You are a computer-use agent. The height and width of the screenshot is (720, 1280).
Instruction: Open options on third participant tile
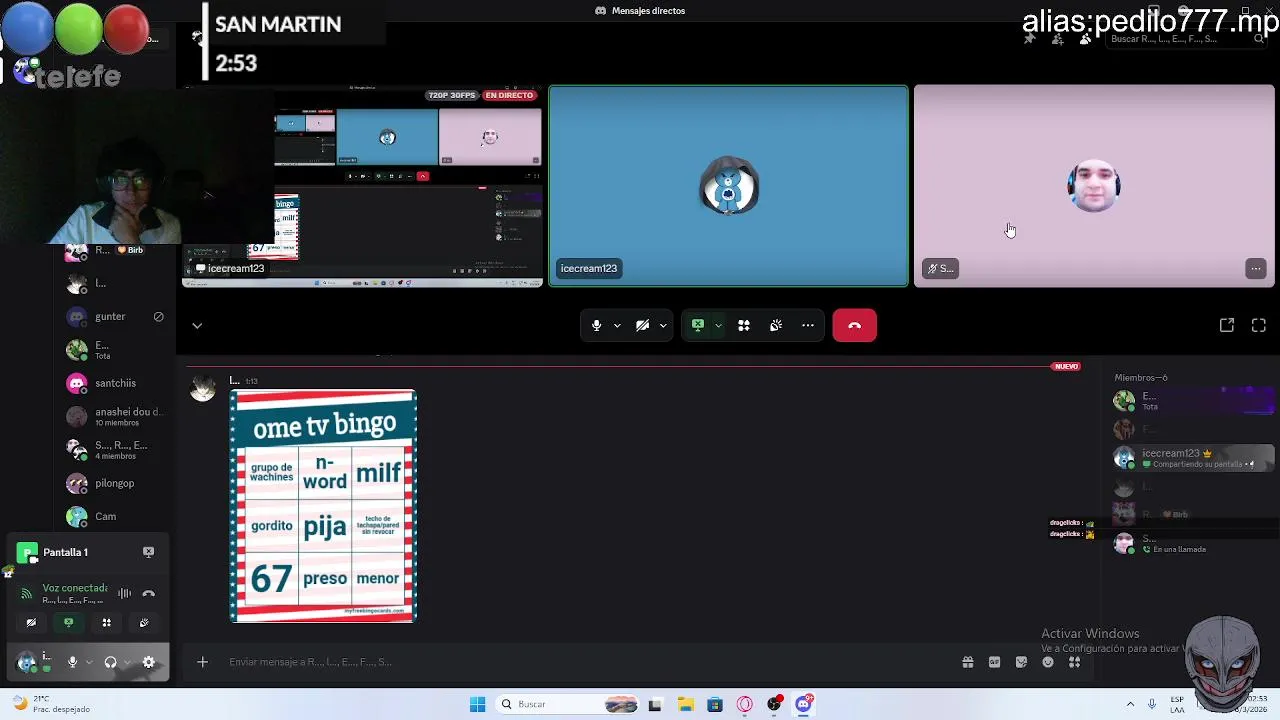1256,268
